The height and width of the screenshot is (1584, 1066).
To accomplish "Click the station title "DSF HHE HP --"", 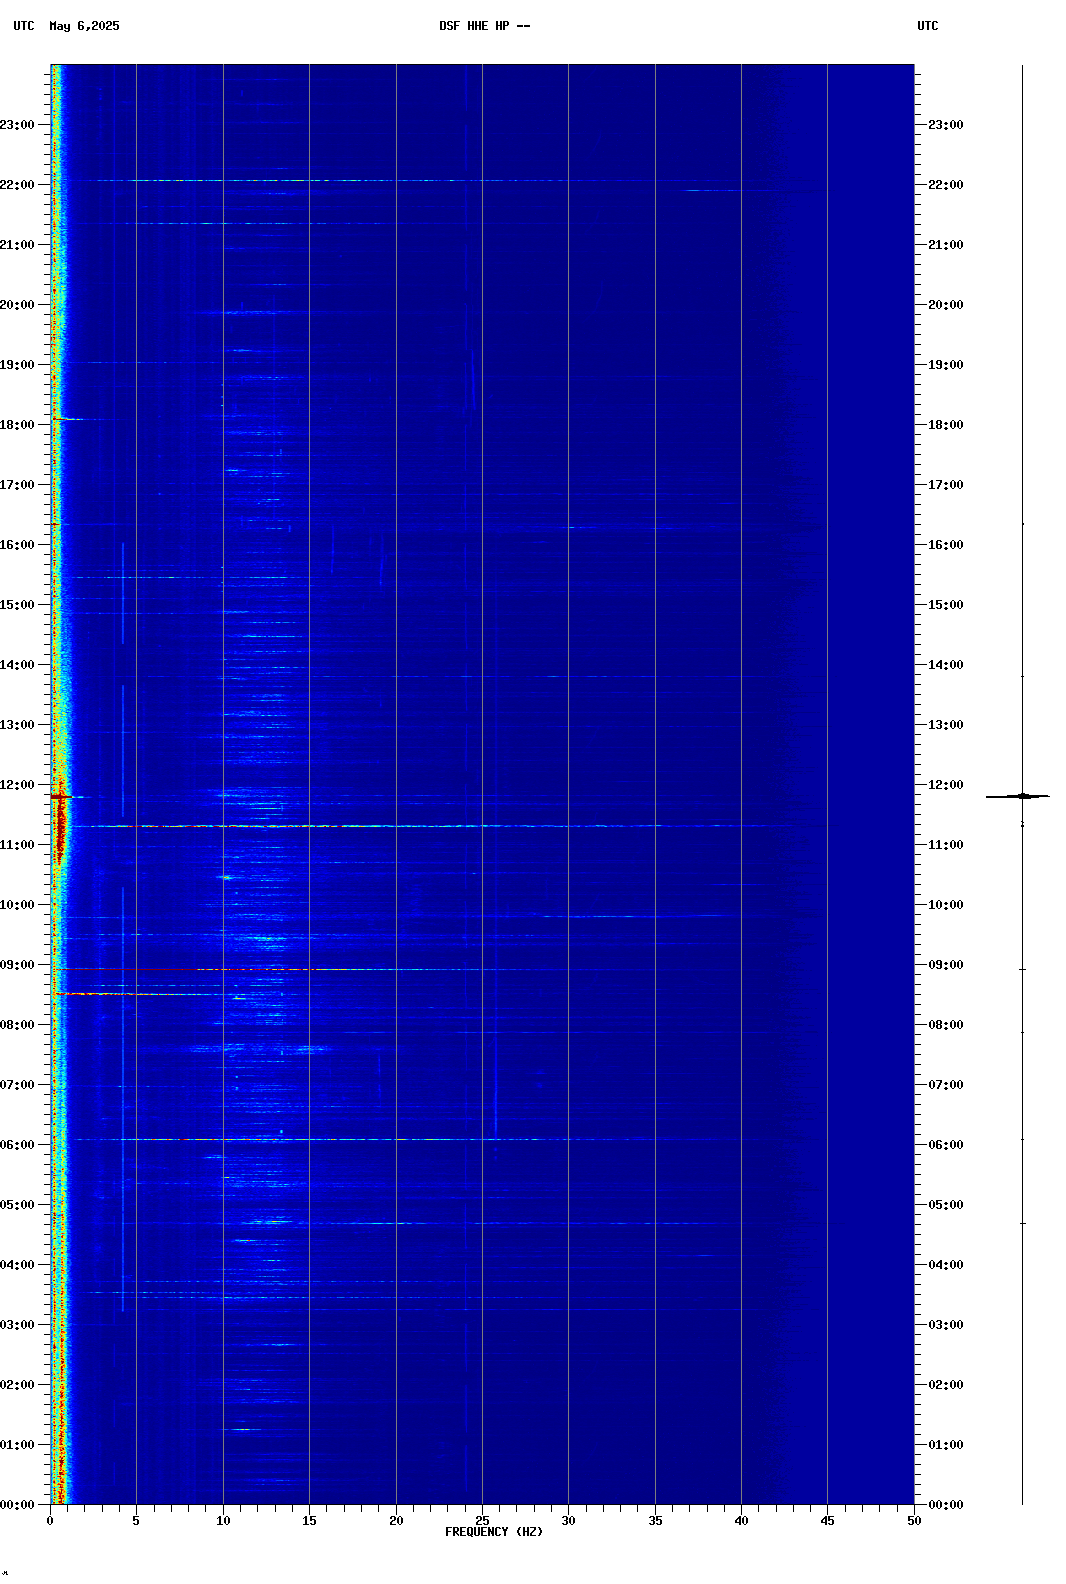I will click(x=485, y=26).
